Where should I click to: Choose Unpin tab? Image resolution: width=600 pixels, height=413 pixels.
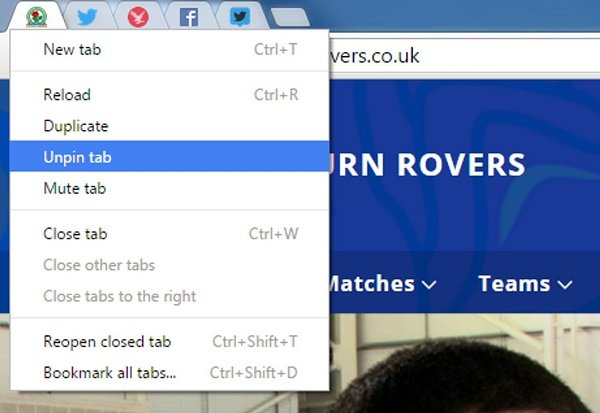(169, 157)
